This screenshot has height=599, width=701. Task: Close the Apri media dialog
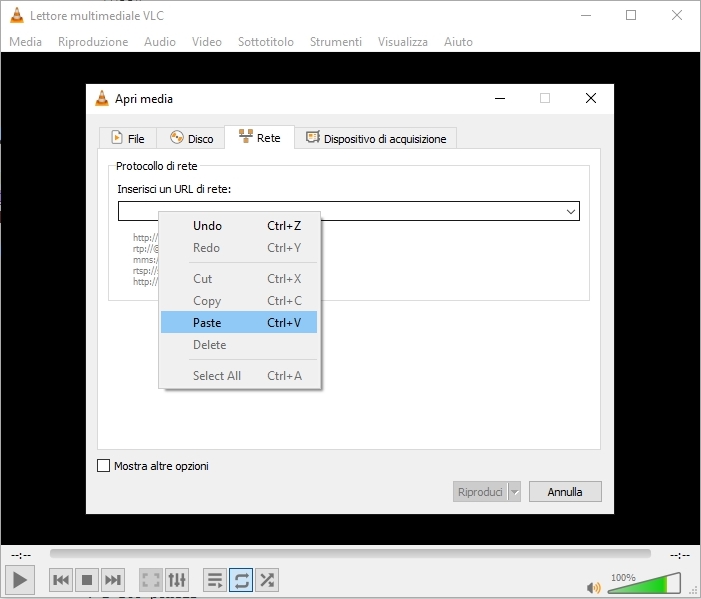(591, 98)
